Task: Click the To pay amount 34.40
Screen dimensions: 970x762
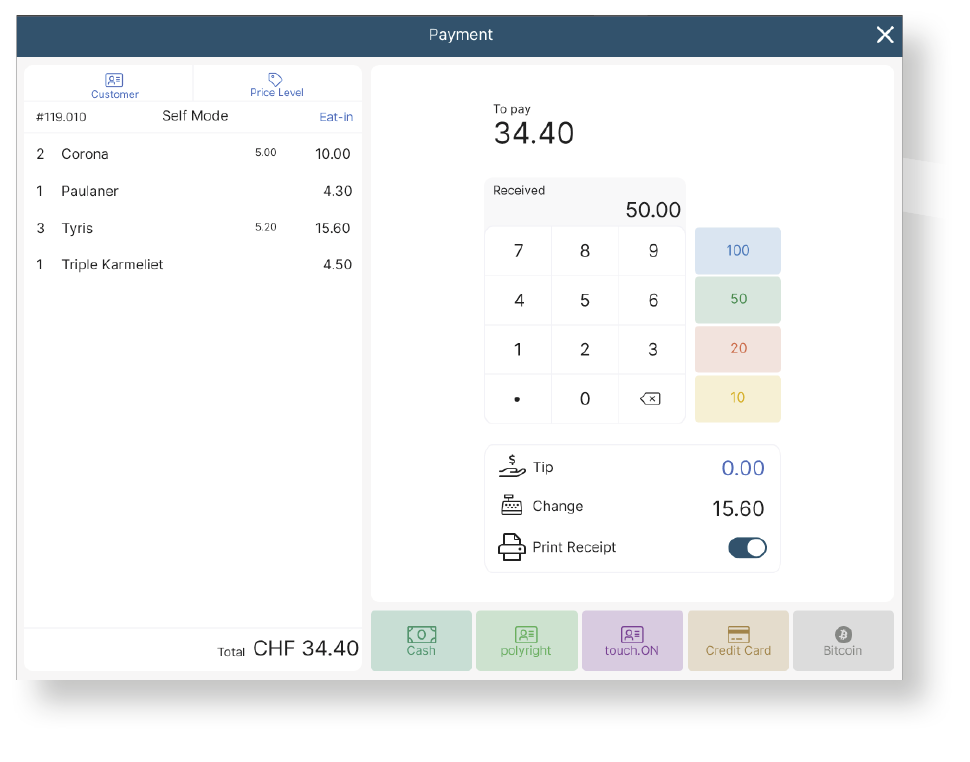Action: (x=534, y=133)
